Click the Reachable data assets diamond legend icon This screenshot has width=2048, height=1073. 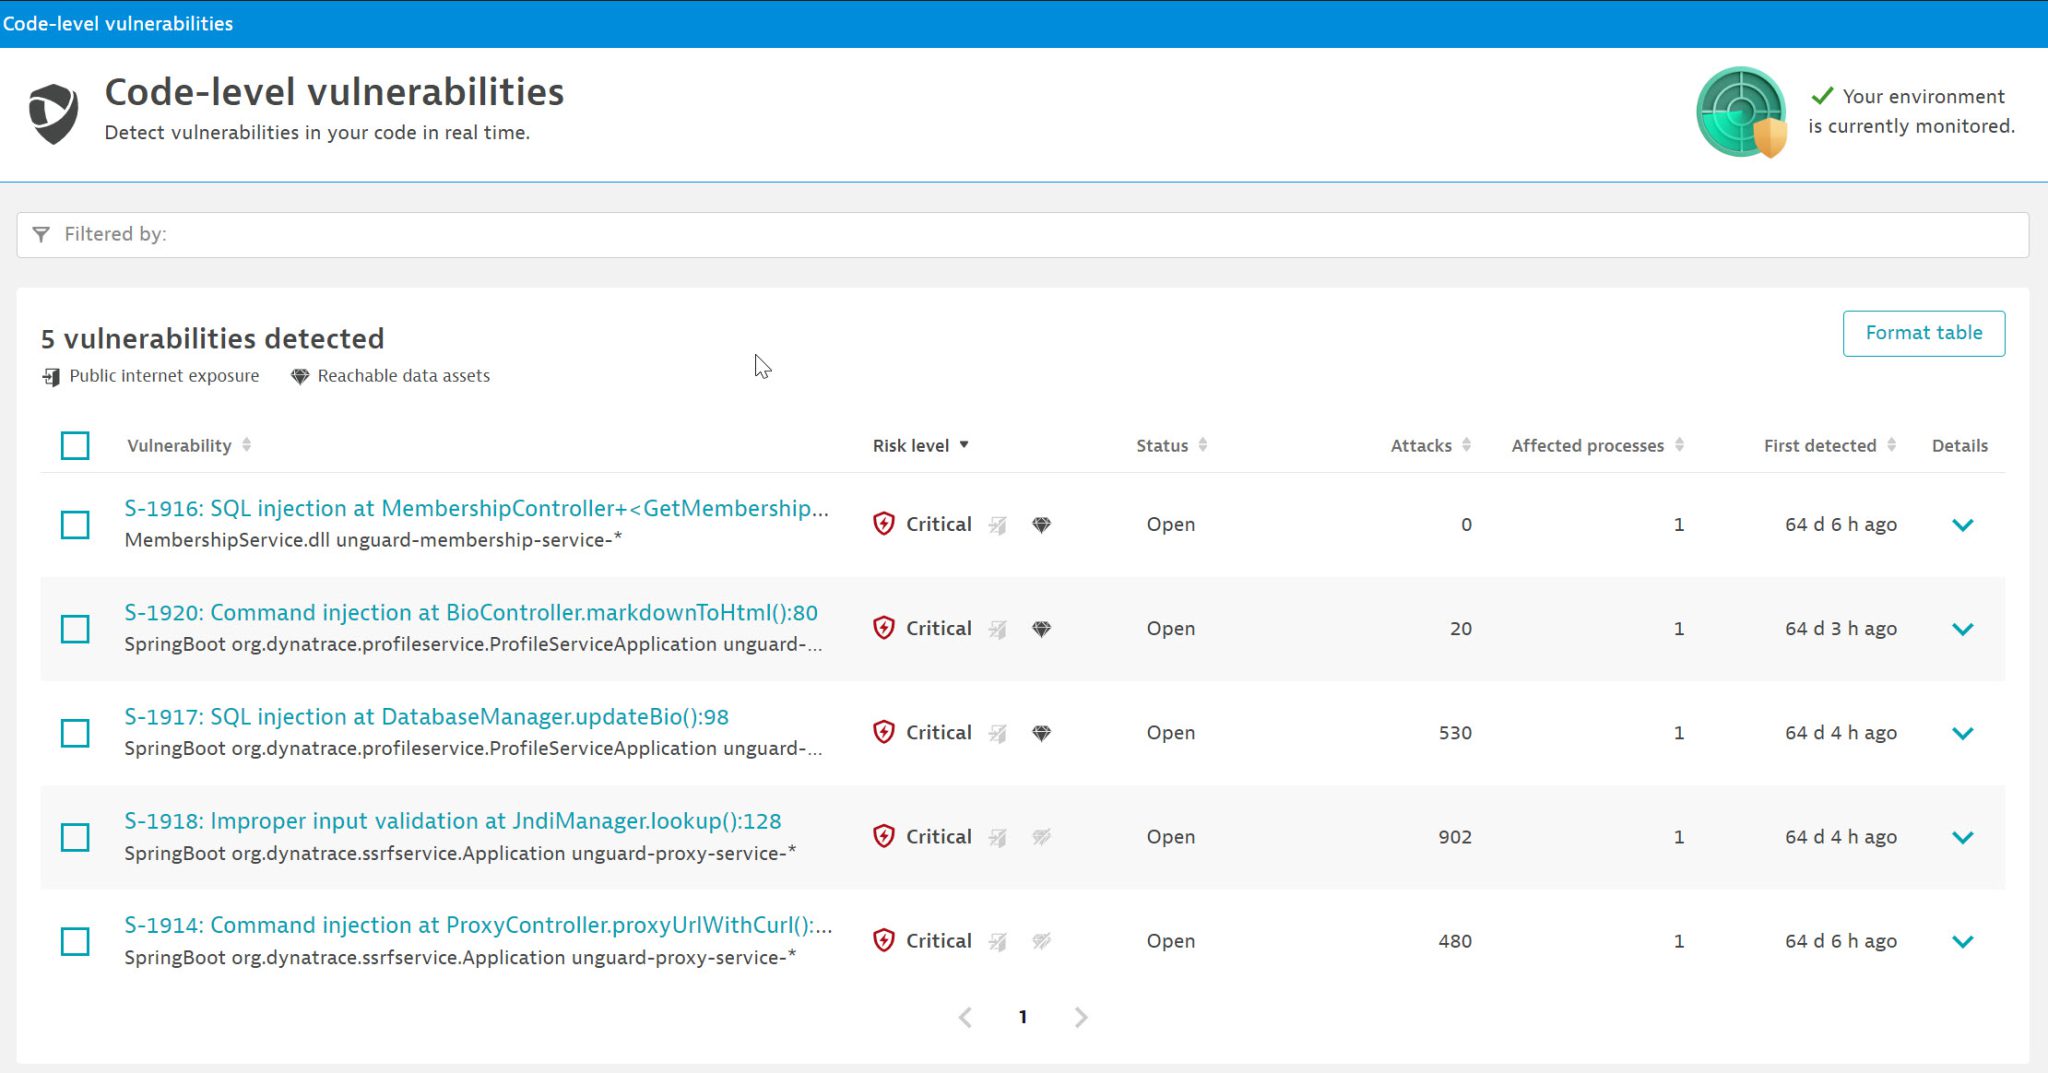point(299,377)
